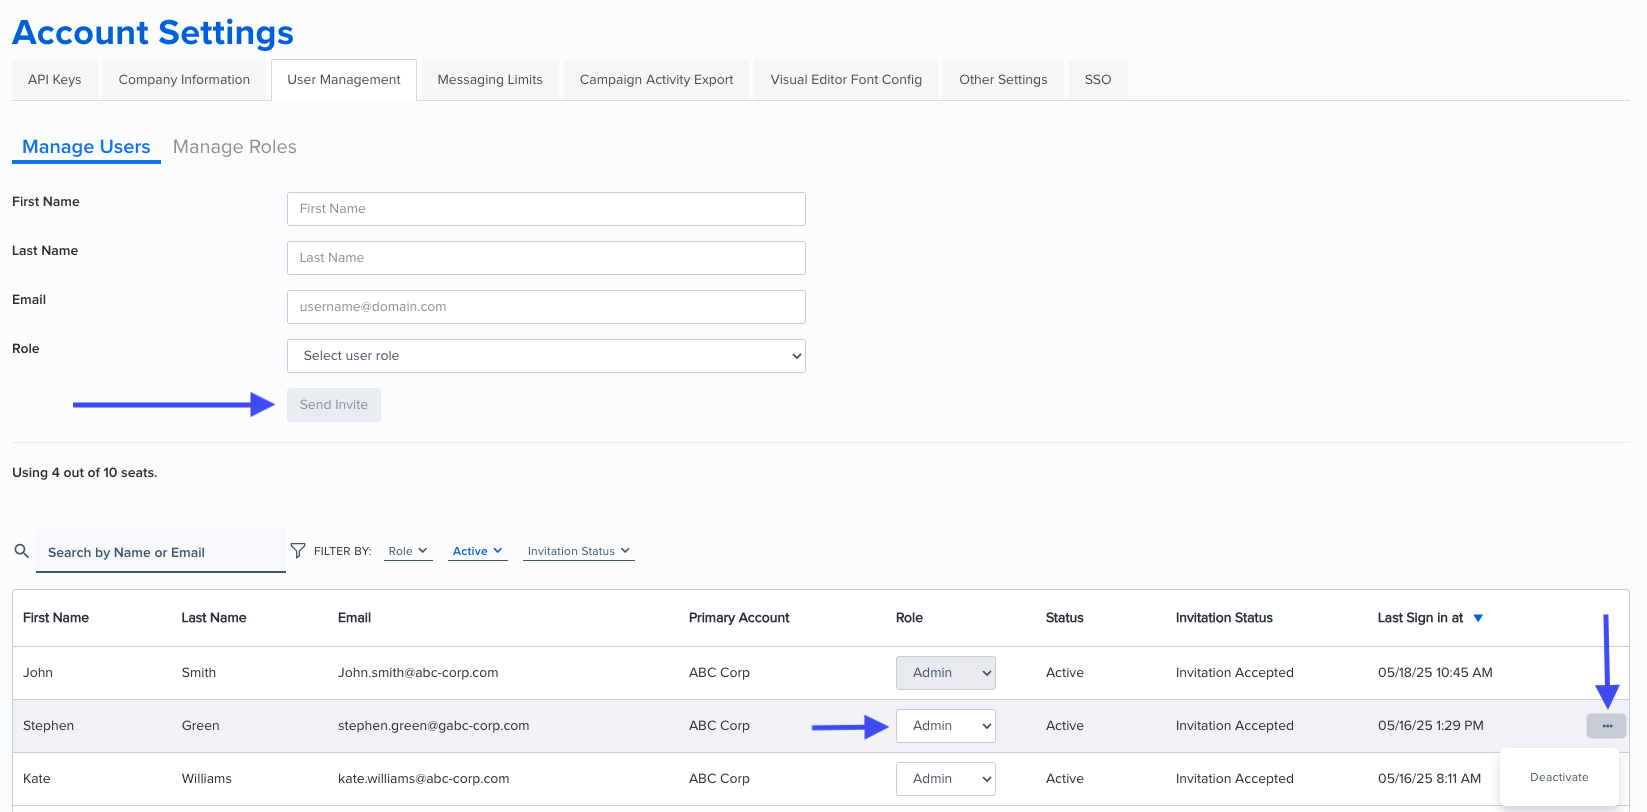1647x812 pixels.
Task: Expand the Select user role dropdown
Action: click(x=546, y=356)
